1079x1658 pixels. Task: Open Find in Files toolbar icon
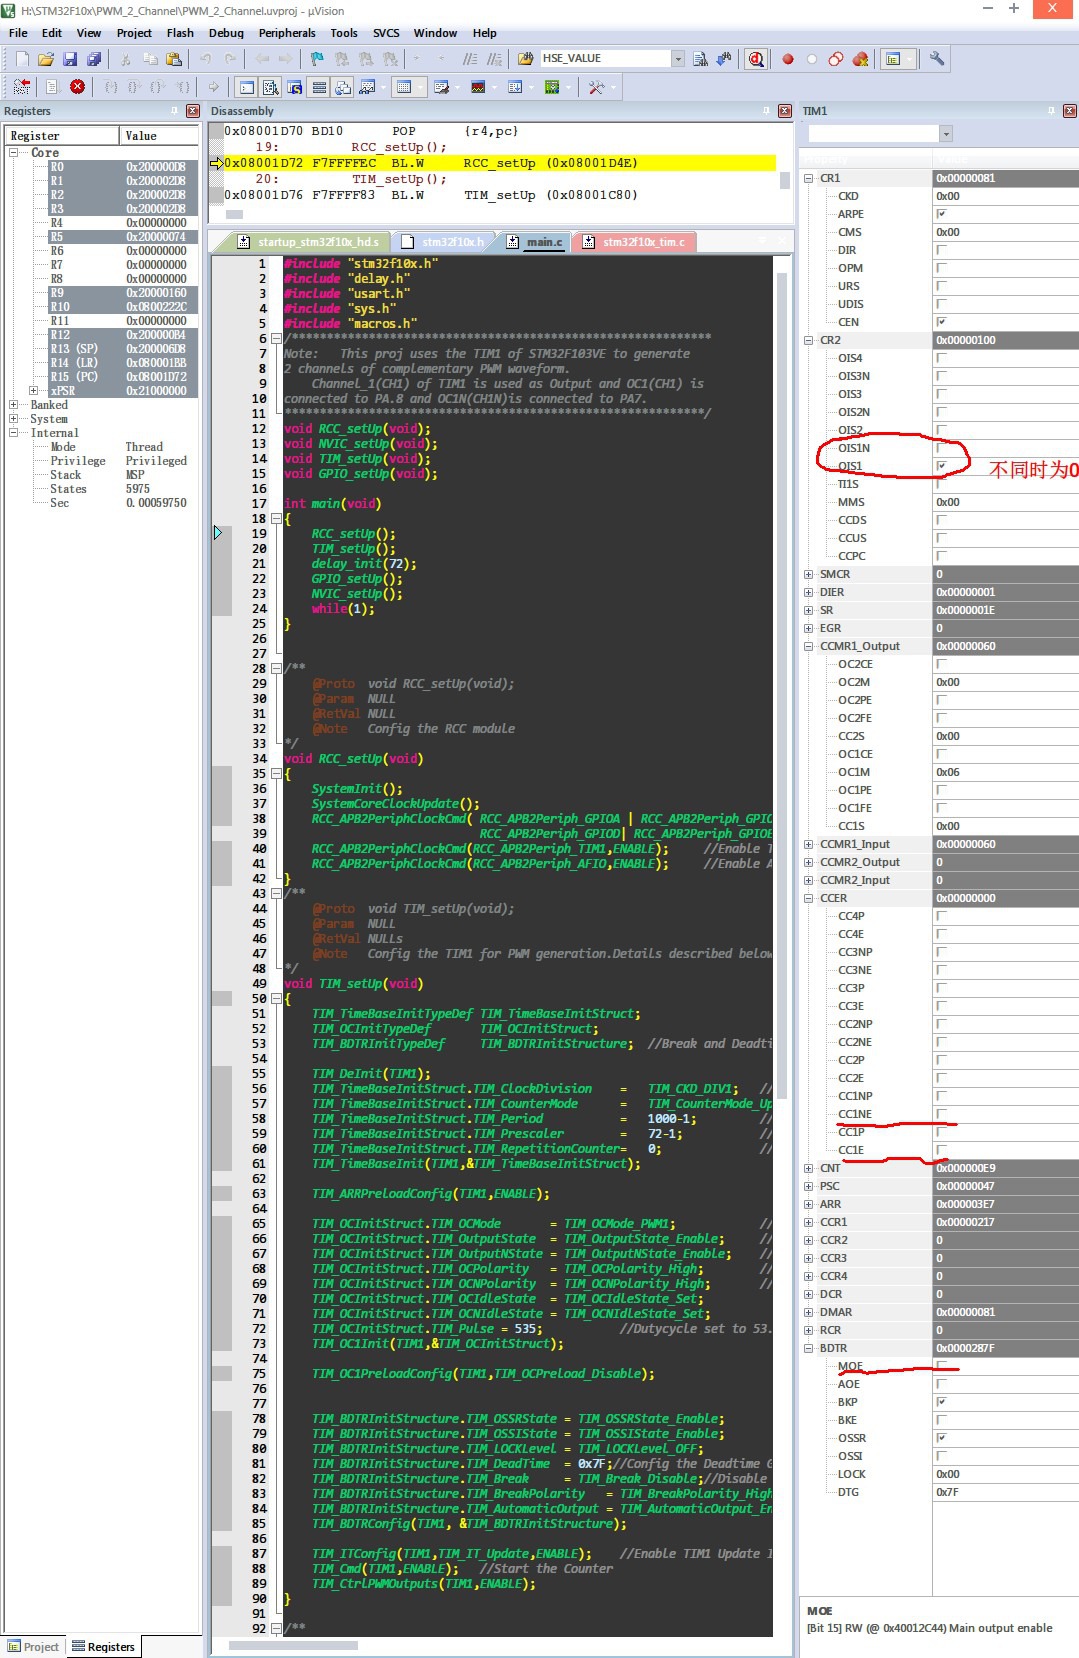click(525, 59)
